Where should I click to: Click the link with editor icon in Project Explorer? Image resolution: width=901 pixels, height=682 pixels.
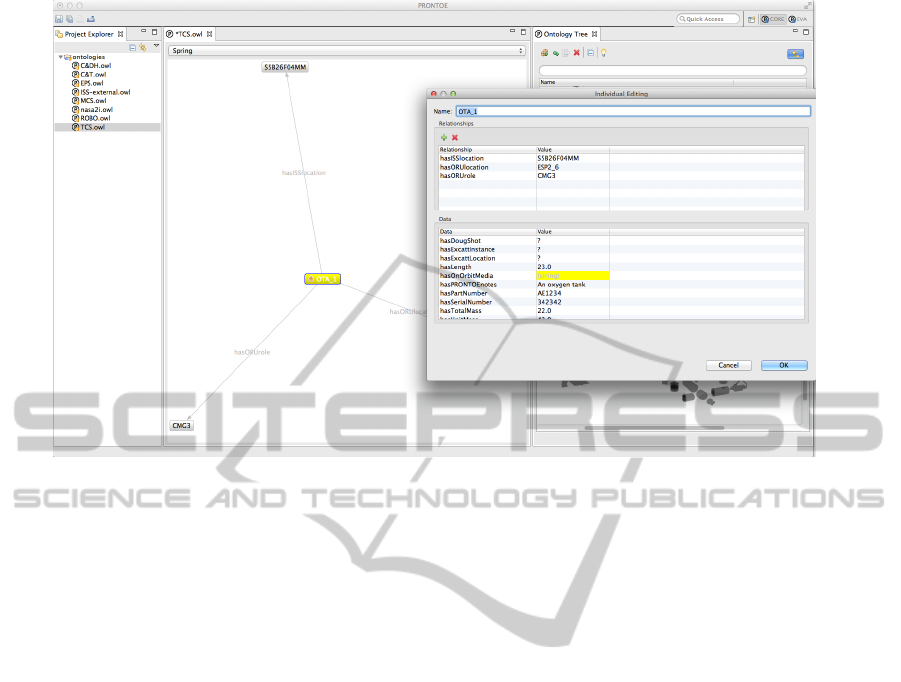144,47
